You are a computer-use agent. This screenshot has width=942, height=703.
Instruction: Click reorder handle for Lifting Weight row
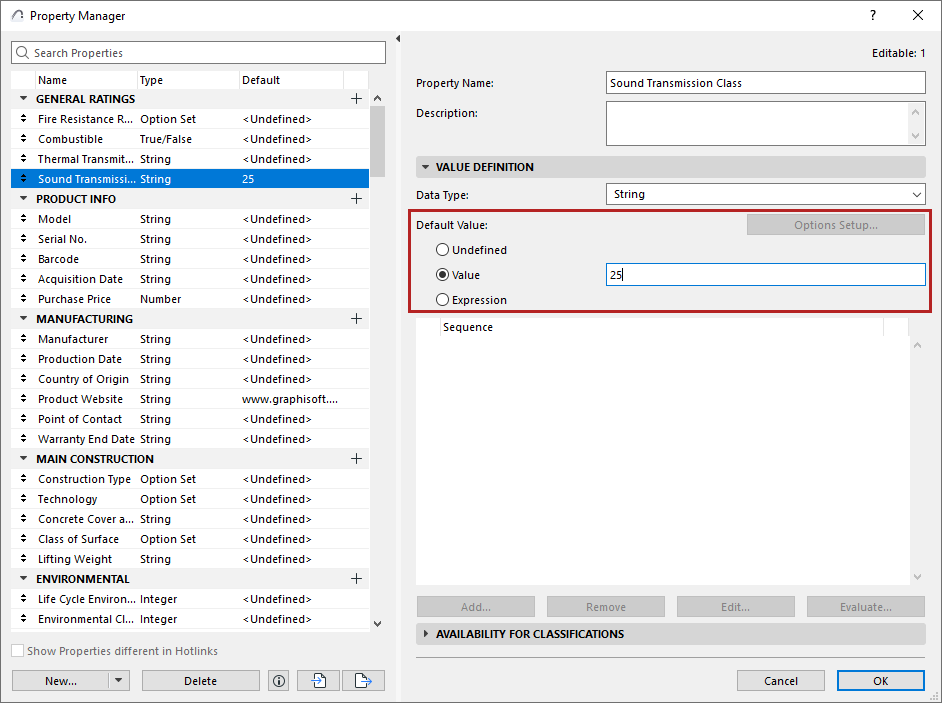click(23, 559)
